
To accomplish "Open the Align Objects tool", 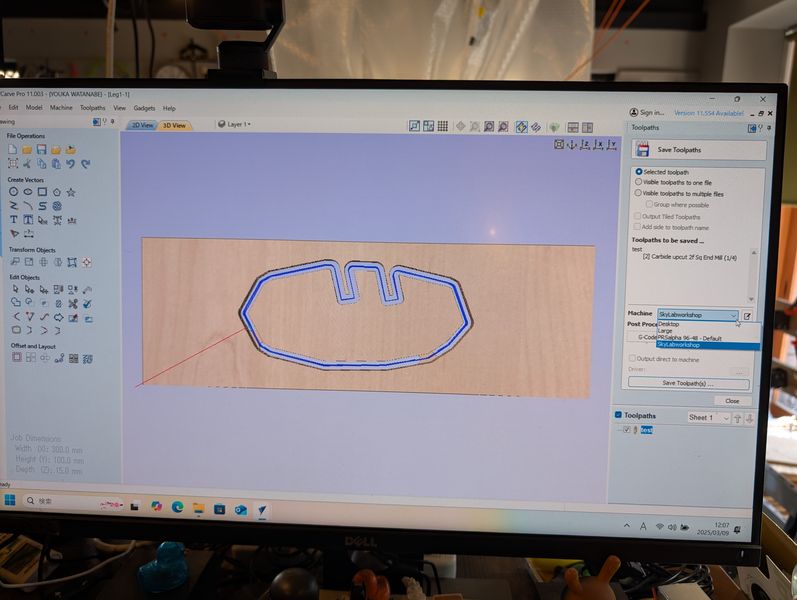I will [87, 262].
